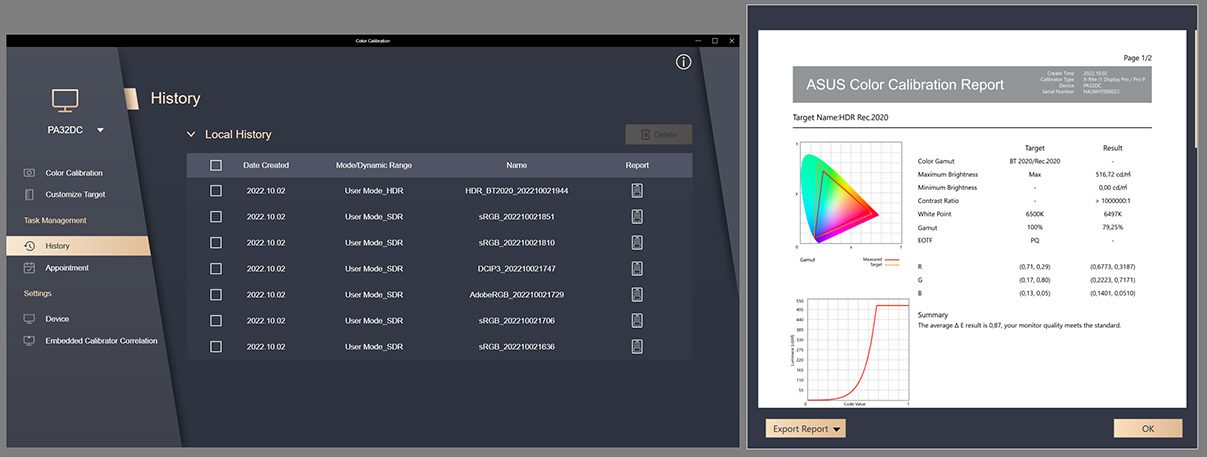Open Embedded Calibrator Correlation in sidebar

coord(101,341)
